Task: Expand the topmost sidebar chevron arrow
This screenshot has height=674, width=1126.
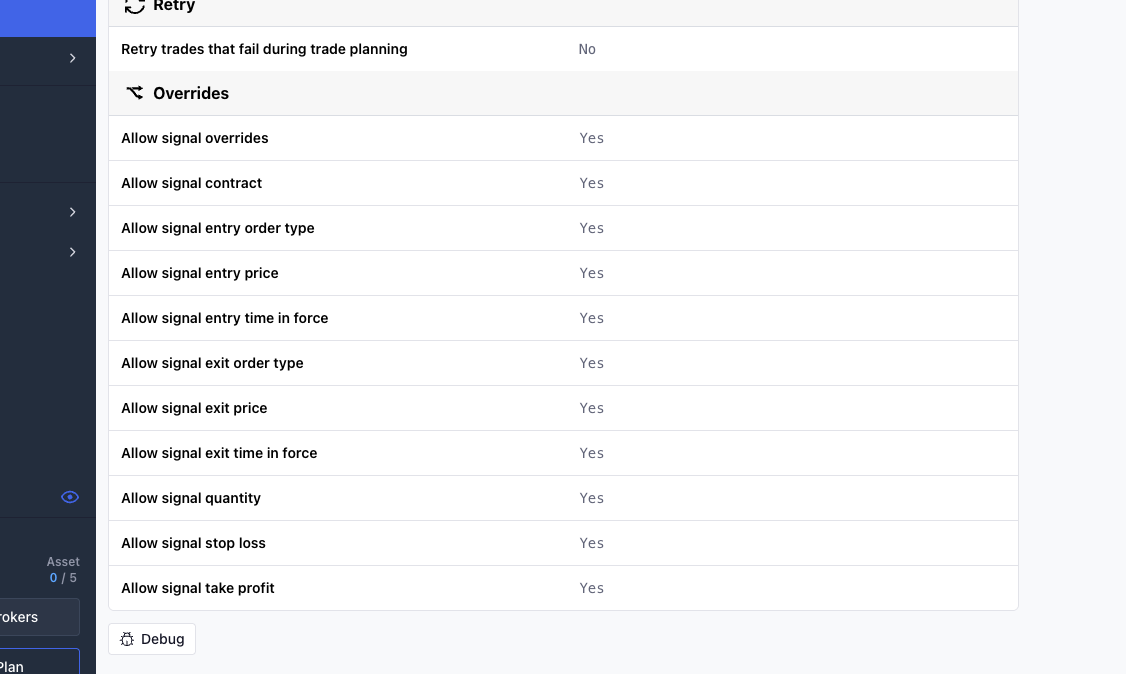Action: [72, 58]
